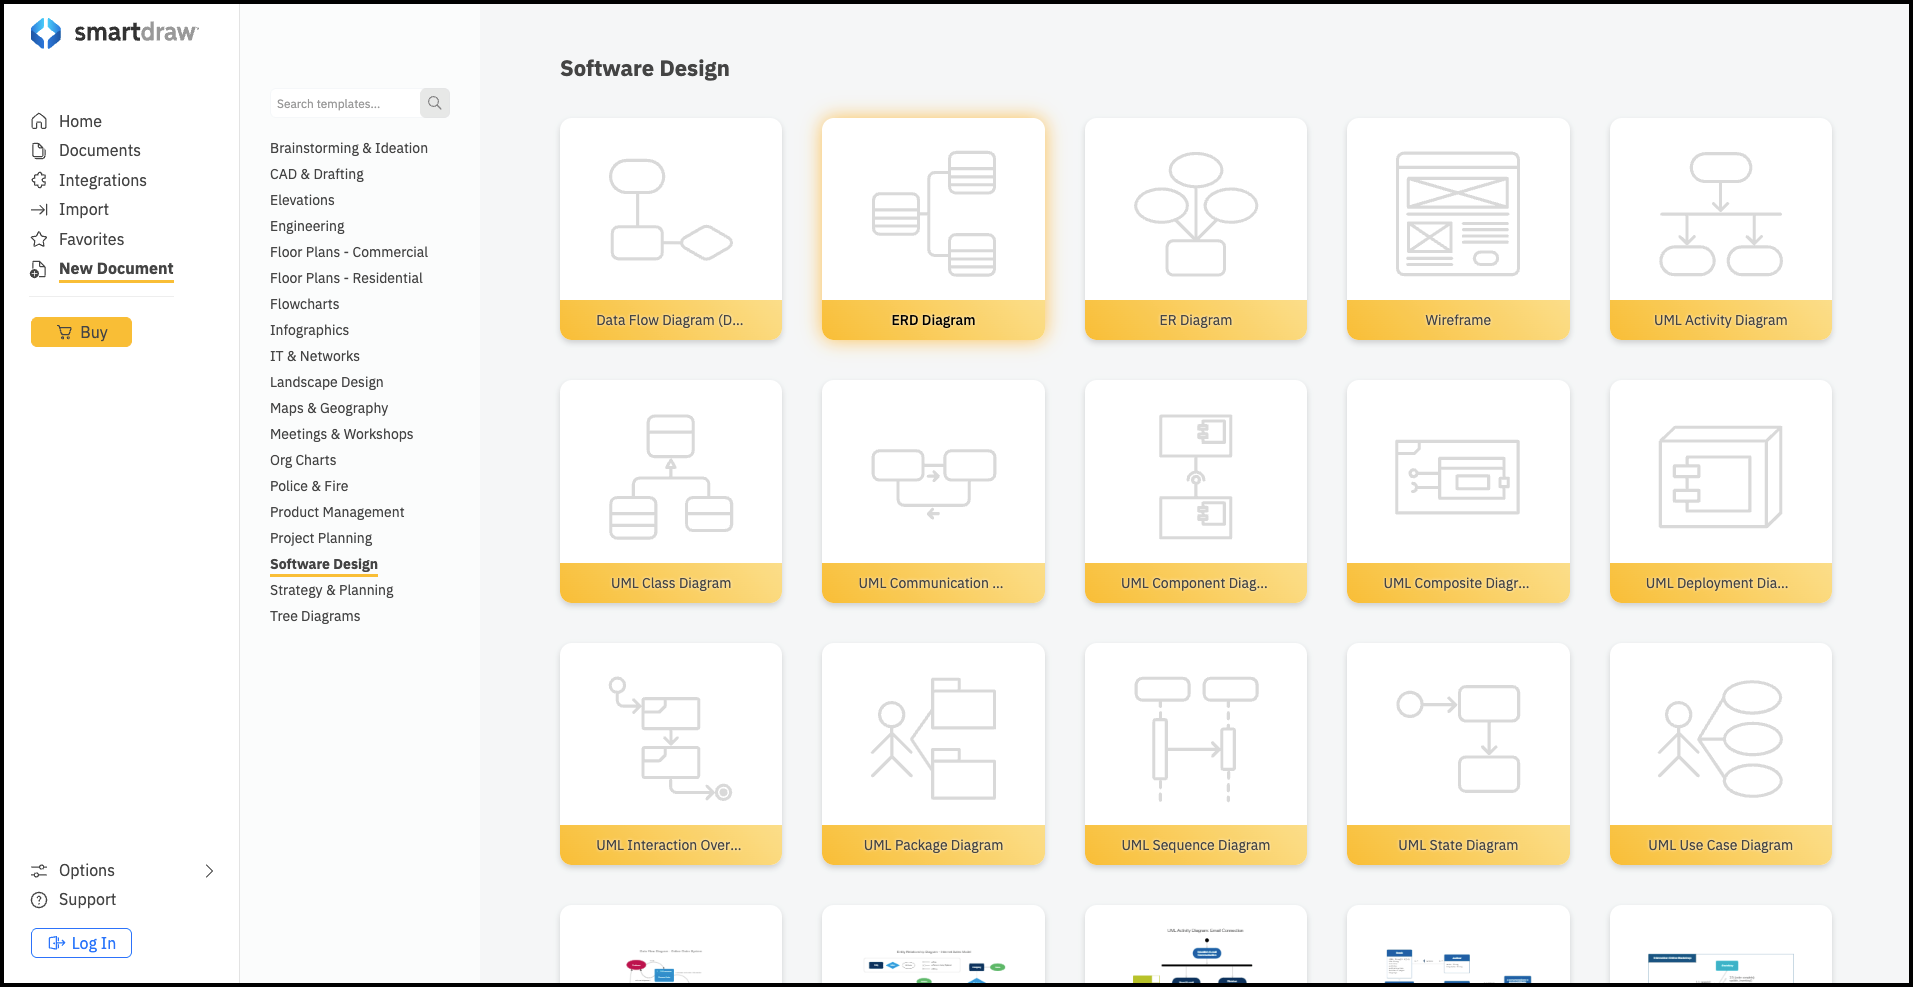1913x987 pixels.
Task: Select Elevations category
Action: tap(302, 200)
